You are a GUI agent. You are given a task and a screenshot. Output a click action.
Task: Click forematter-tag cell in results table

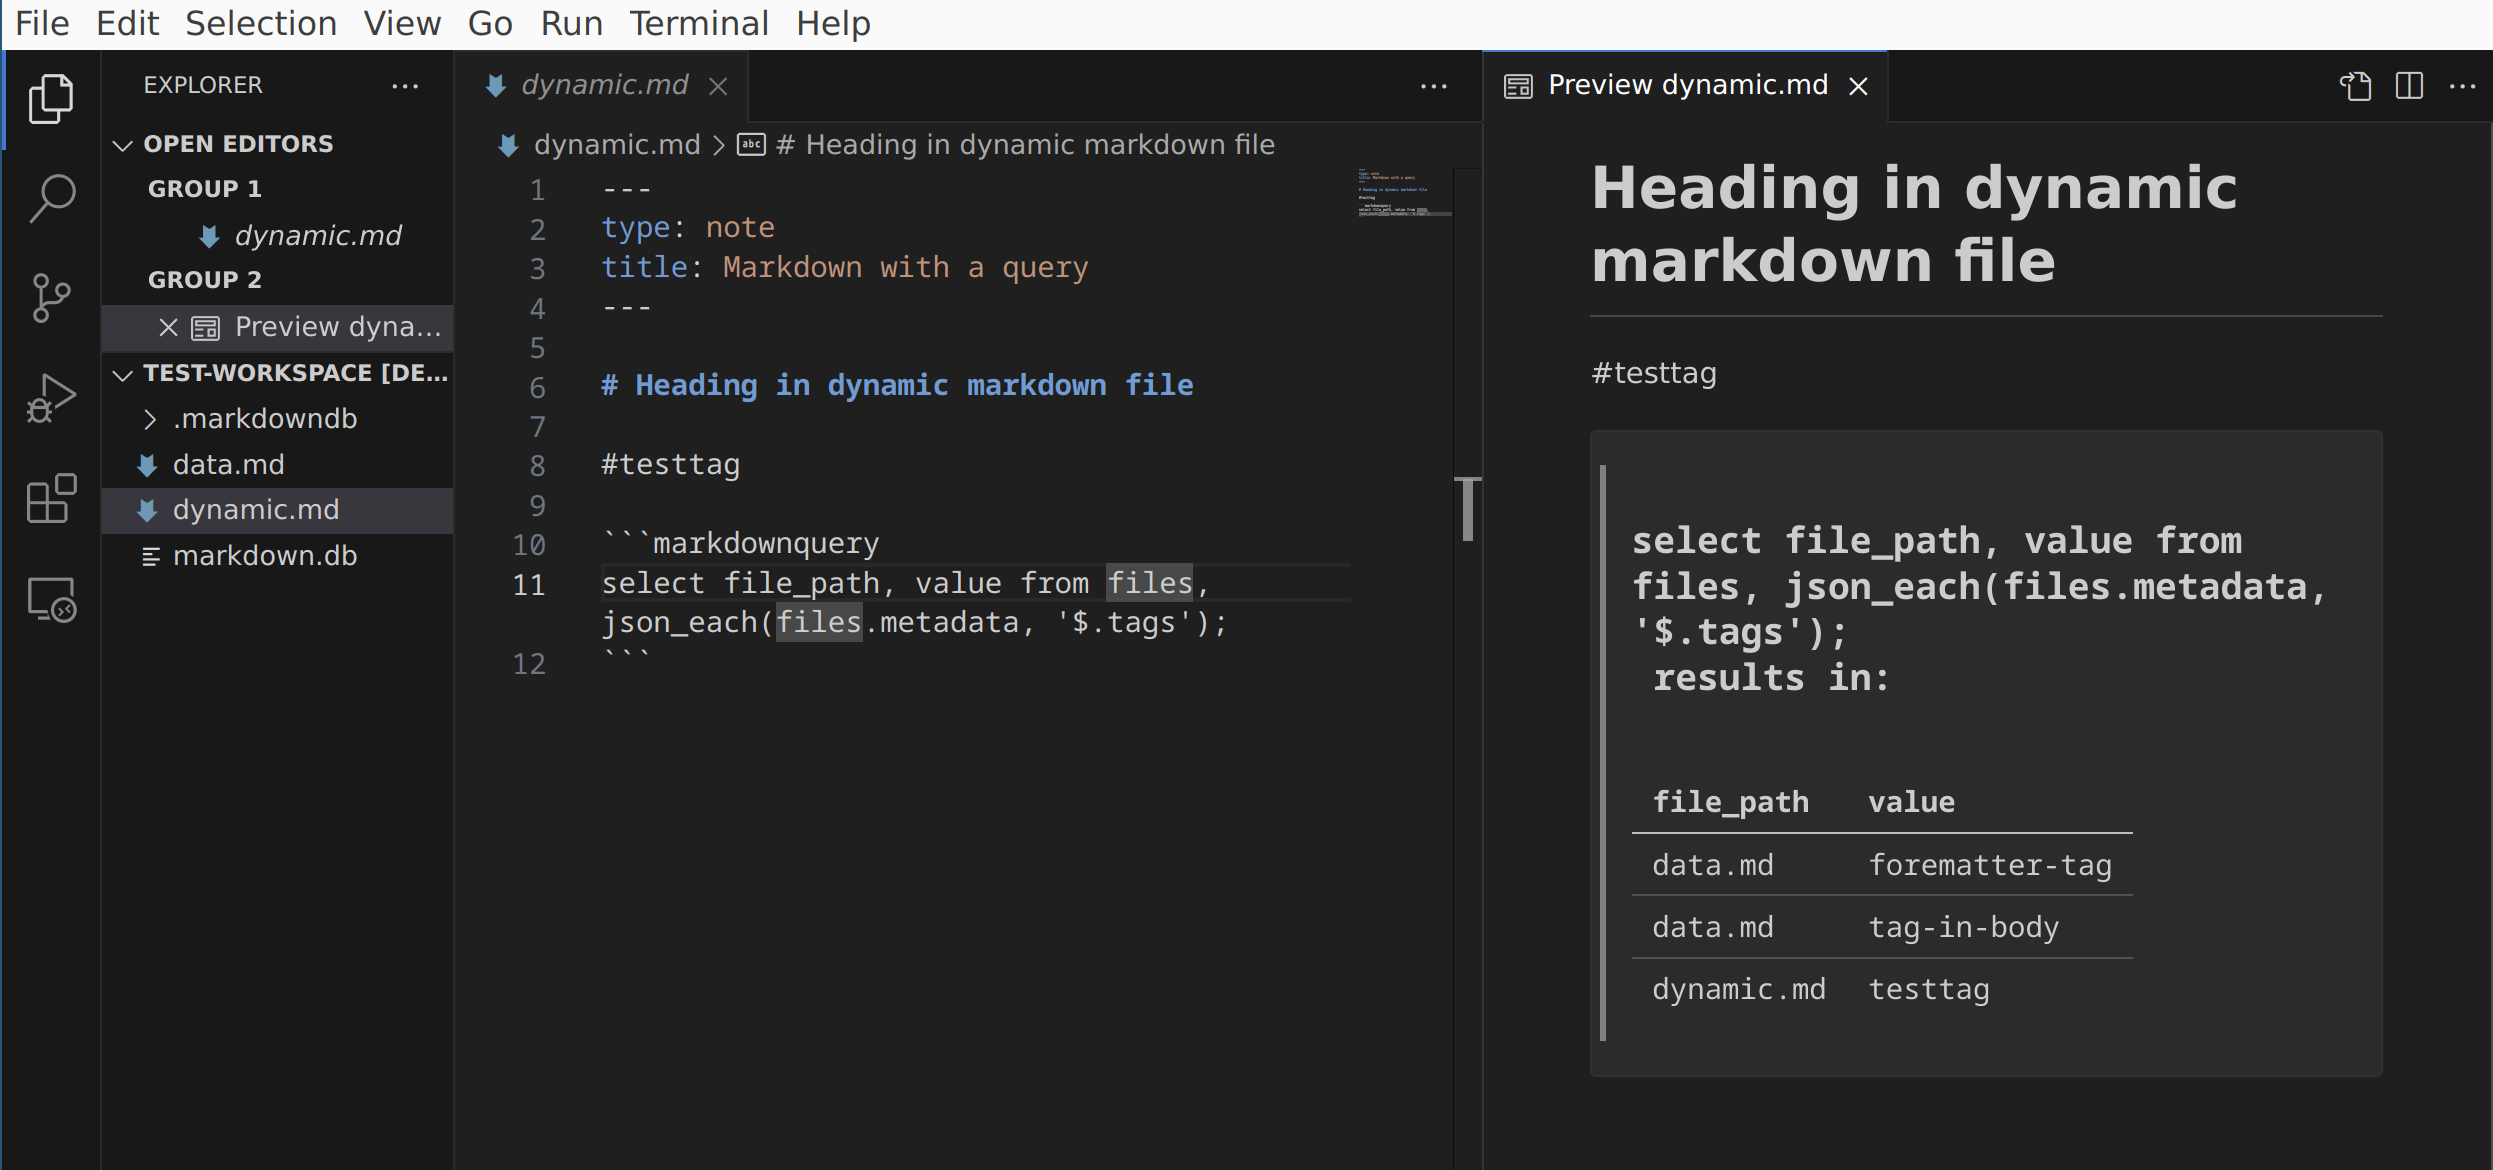point(1990,865)
